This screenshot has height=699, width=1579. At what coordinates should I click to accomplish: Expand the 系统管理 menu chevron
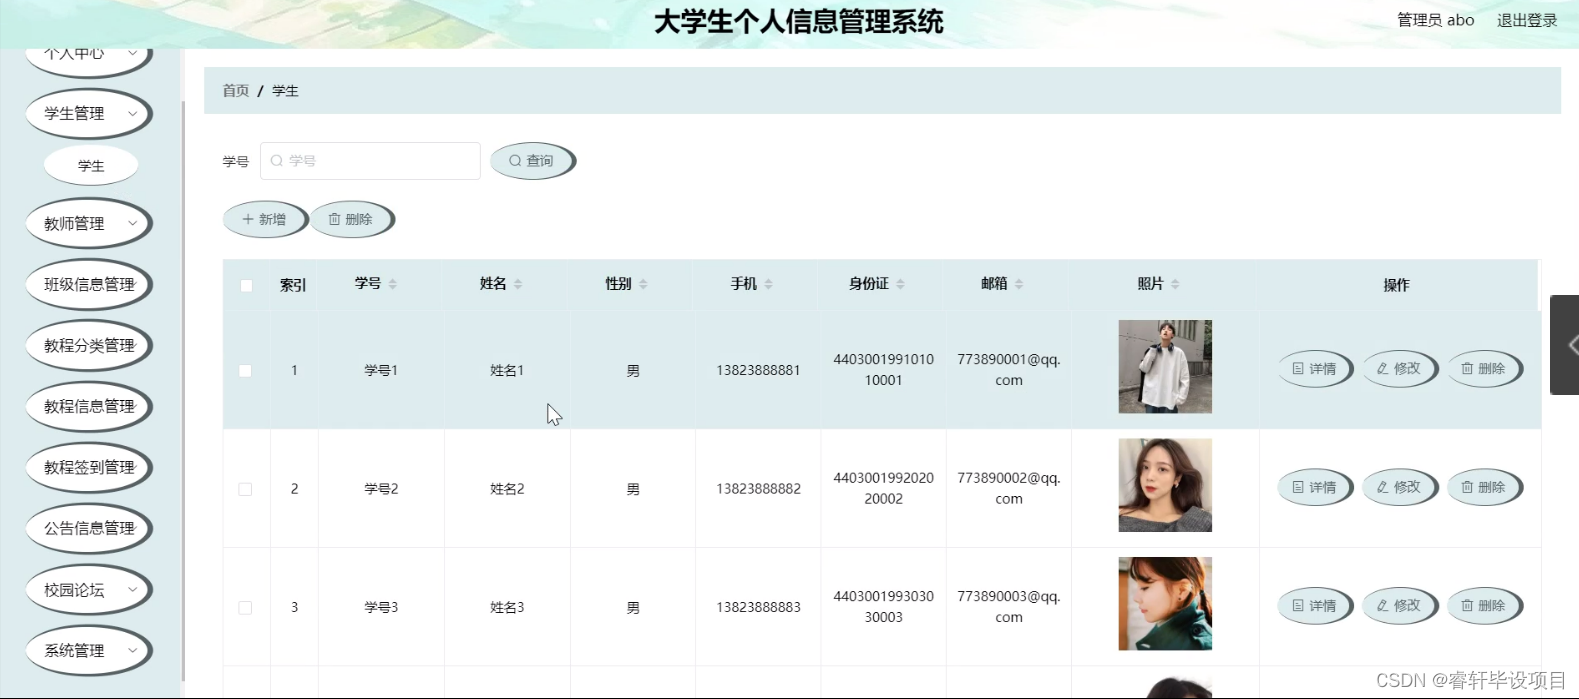point(132,650)
